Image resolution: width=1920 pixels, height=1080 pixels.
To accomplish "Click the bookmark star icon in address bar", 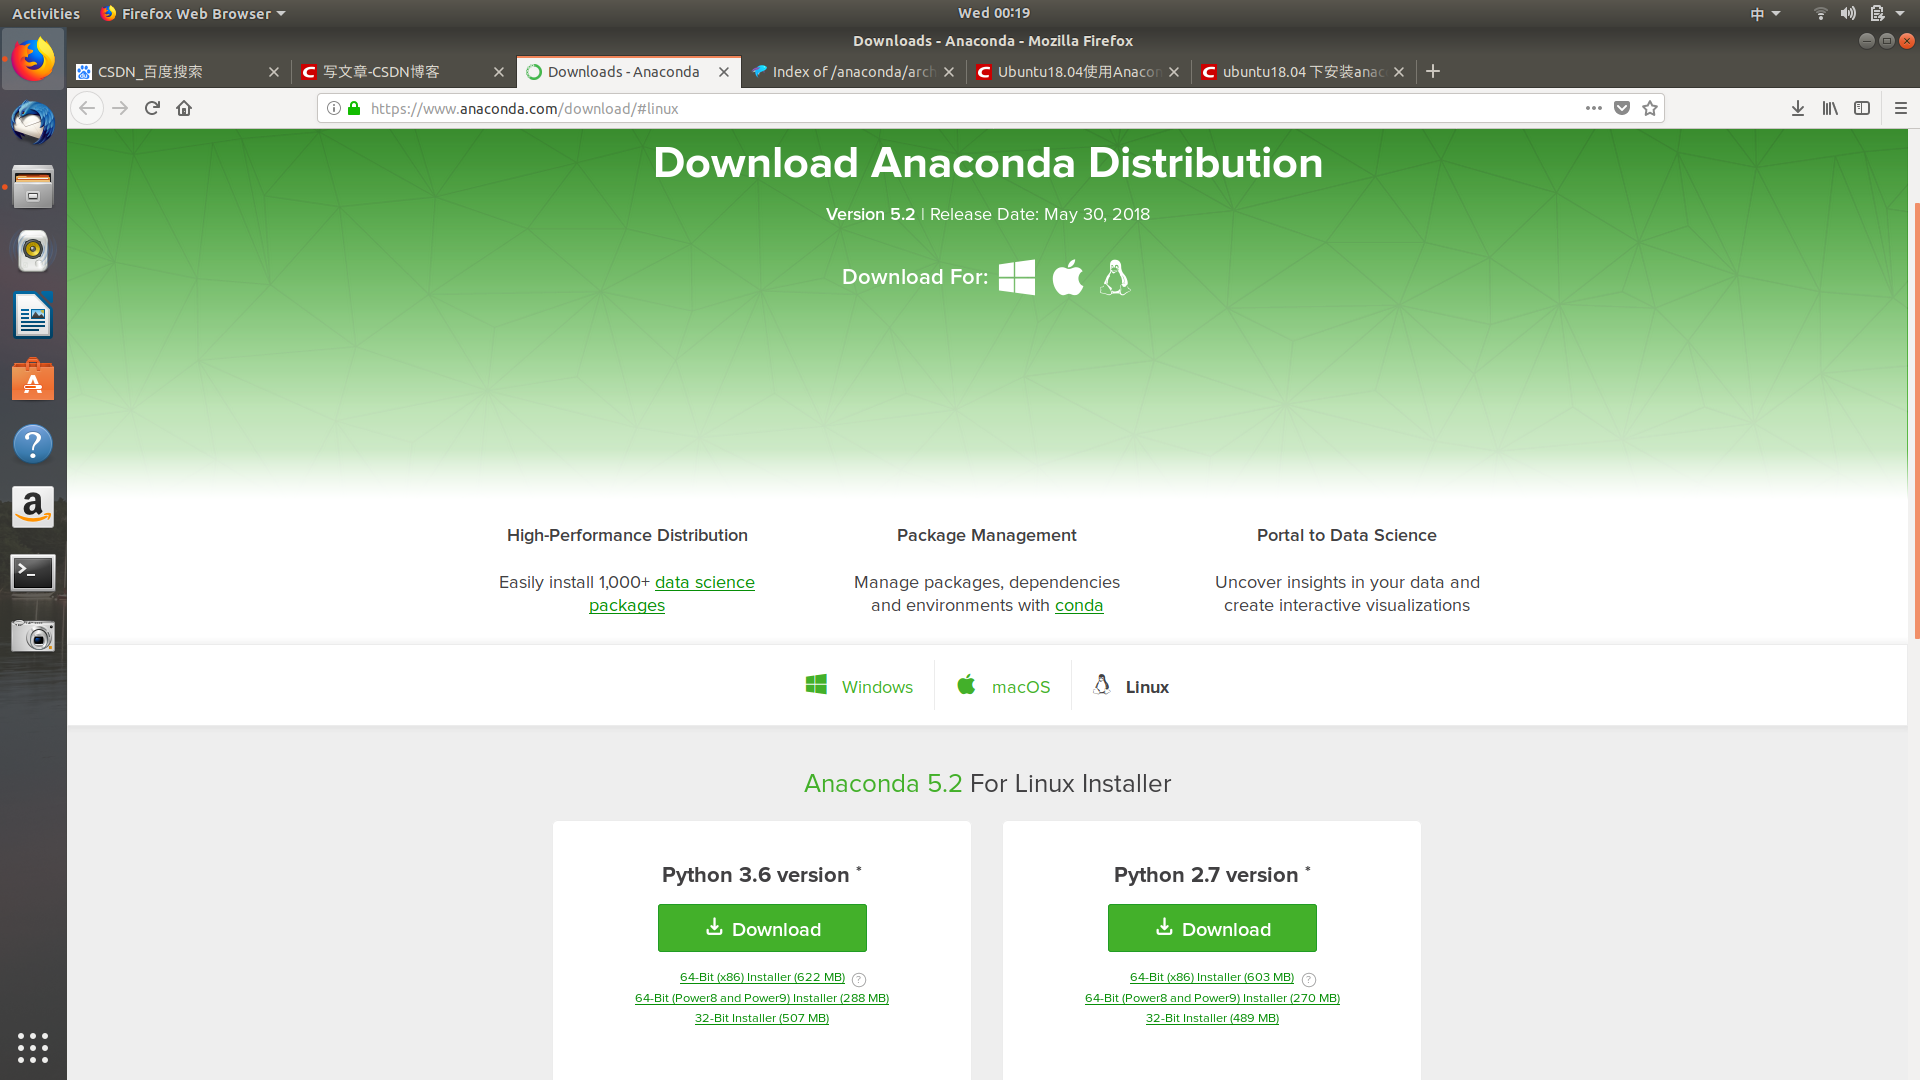I will coord(1651,108).
